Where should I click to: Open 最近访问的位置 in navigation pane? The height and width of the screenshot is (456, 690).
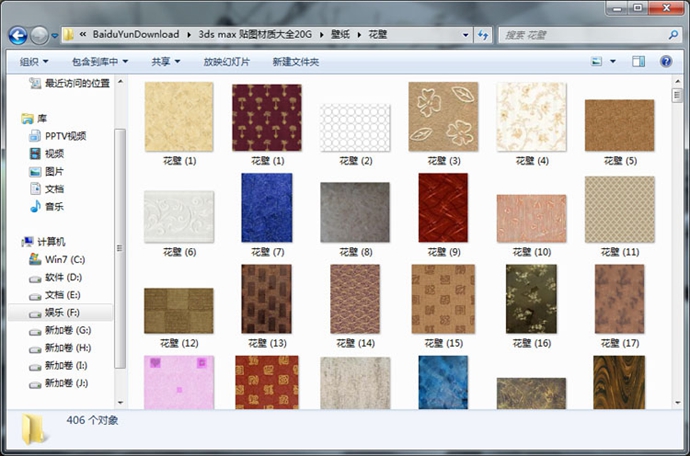[69, 83]
